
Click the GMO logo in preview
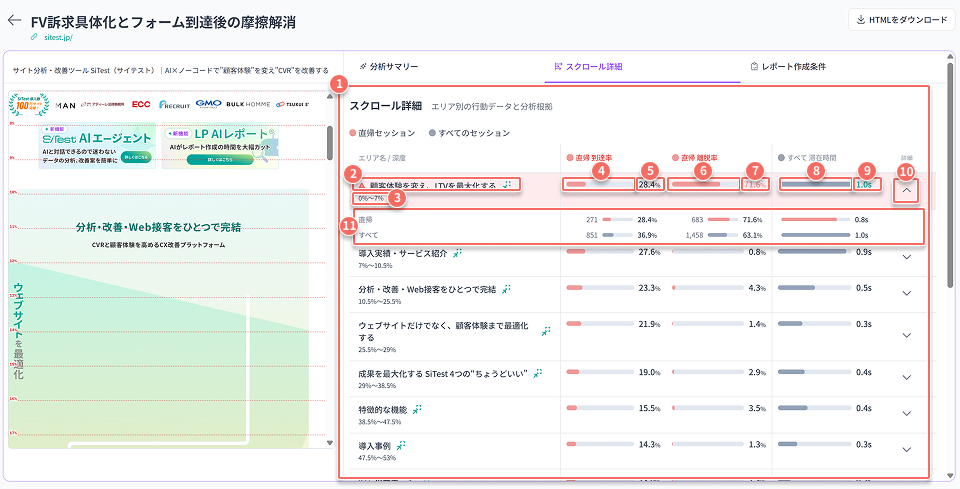(x=208, y=104)
